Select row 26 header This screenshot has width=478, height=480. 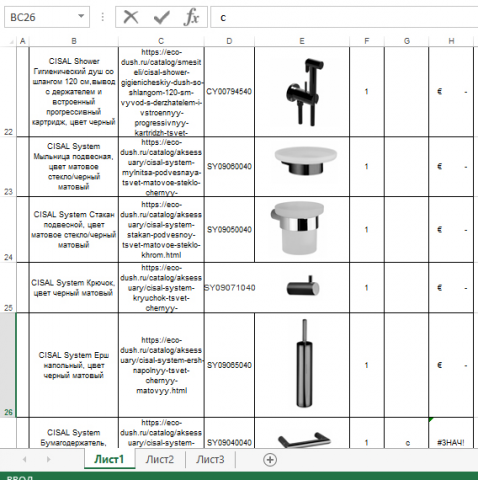(8, 365)
